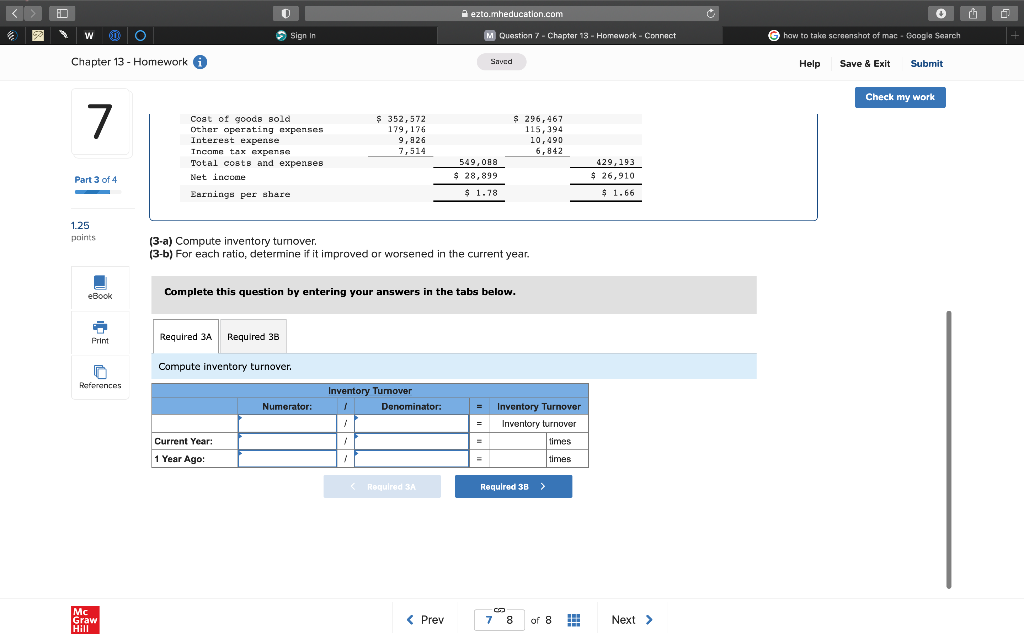
Task: Select question number 7 in pager
Action: tap(488, 620)
